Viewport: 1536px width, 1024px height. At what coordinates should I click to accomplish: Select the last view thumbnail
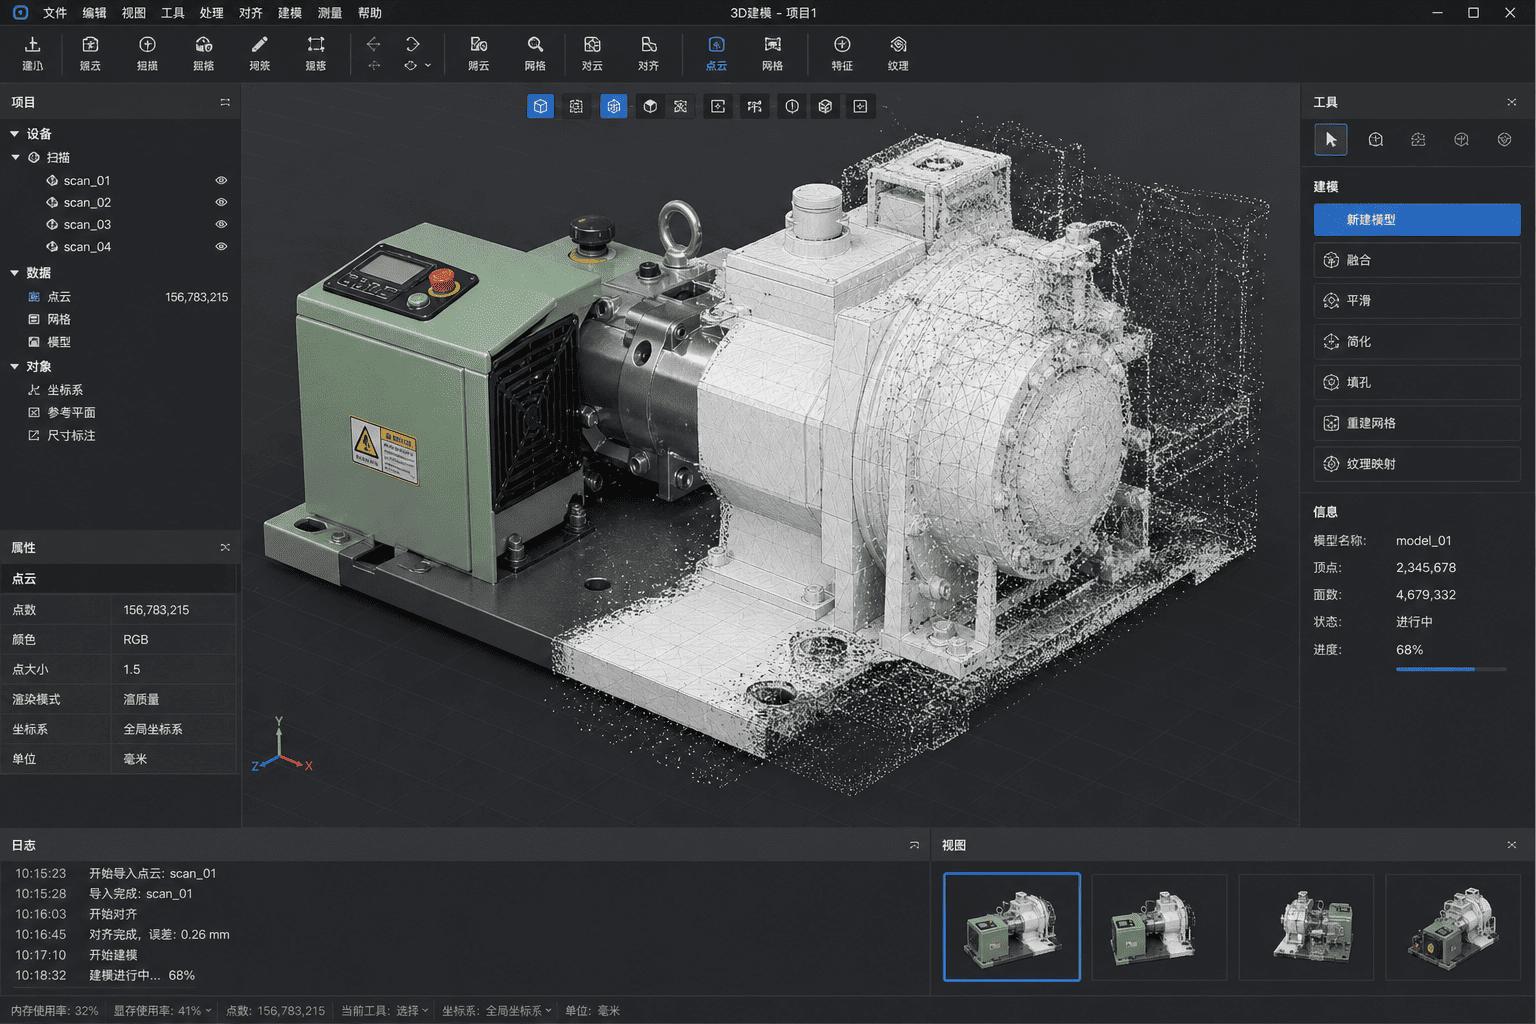pos(1453,926)
